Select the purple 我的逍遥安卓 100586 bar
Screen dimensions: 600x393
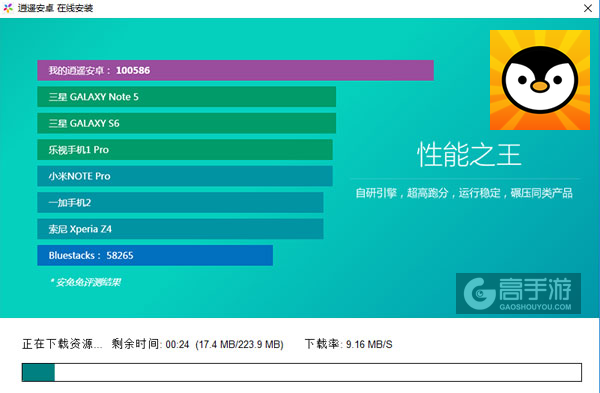point(235,70)
